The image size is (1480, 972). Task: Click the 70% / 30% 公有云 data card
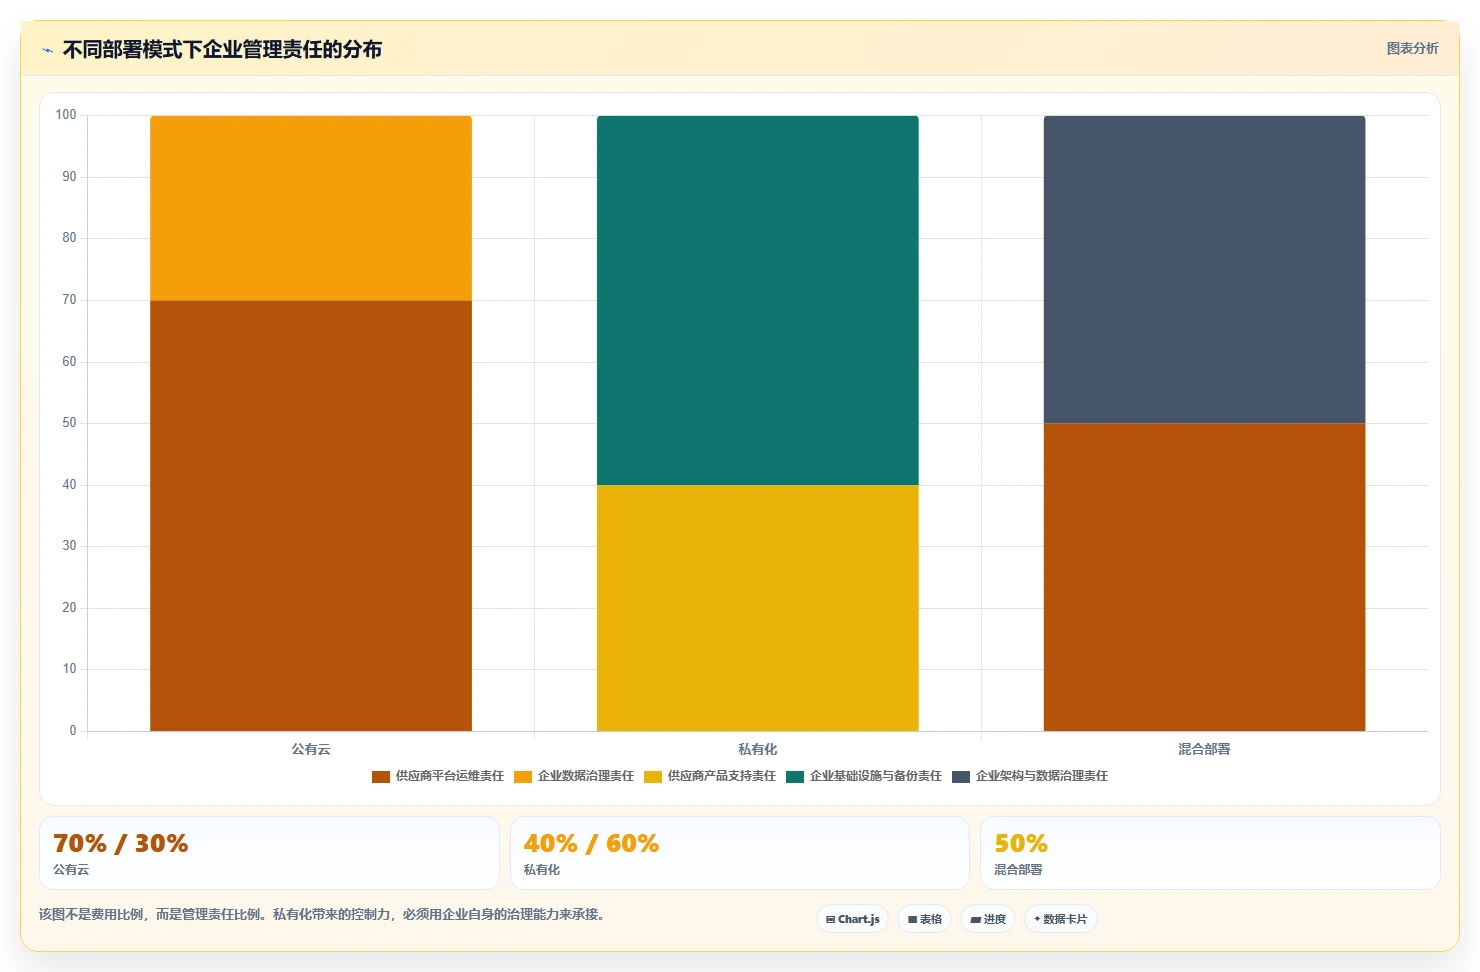pyautogui.click(x=269, y=853)
